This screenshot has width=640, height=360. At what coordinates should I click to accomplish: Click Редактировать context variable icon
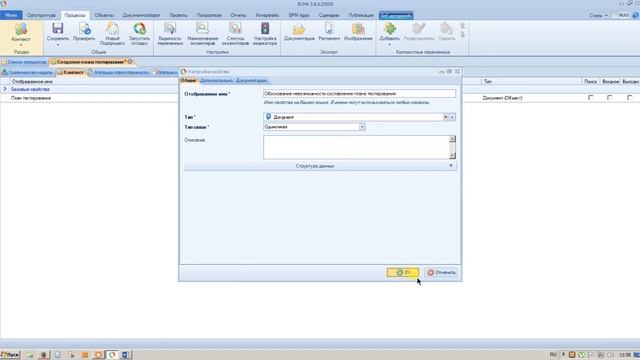pyautogui.click(x=418, y=29)
